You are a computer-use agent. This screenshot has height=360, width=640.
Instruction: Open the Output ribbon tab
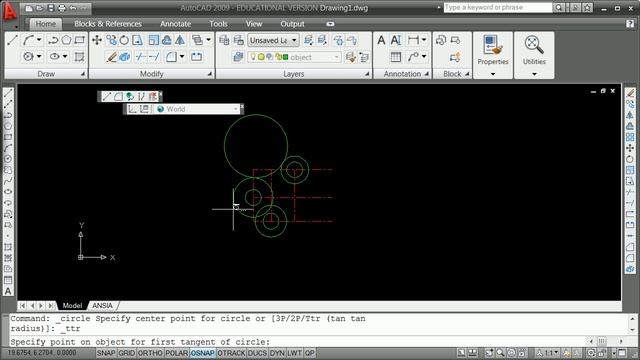[292, 24]
